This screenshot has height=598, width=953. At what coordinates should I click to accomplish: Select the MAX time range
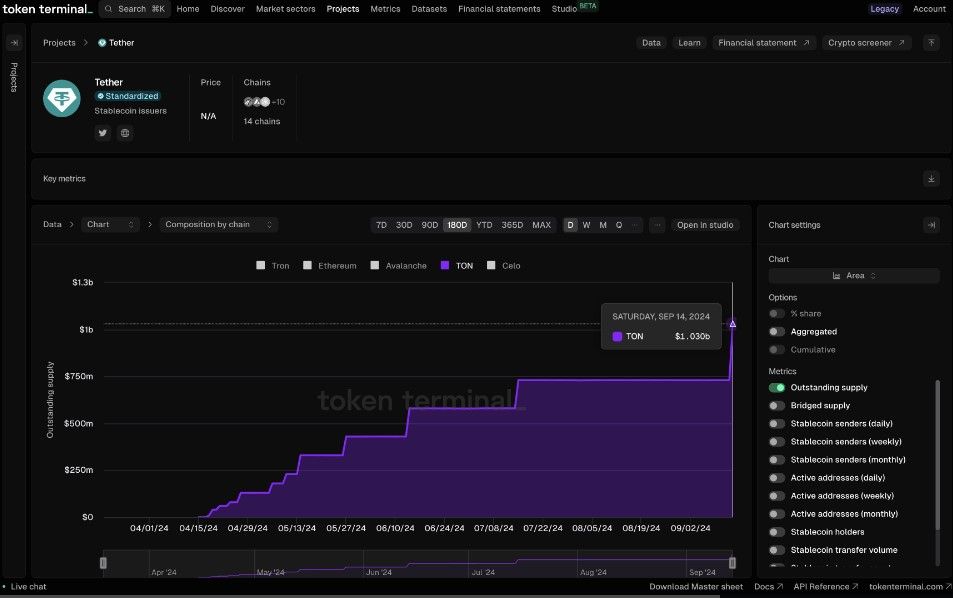542,225
